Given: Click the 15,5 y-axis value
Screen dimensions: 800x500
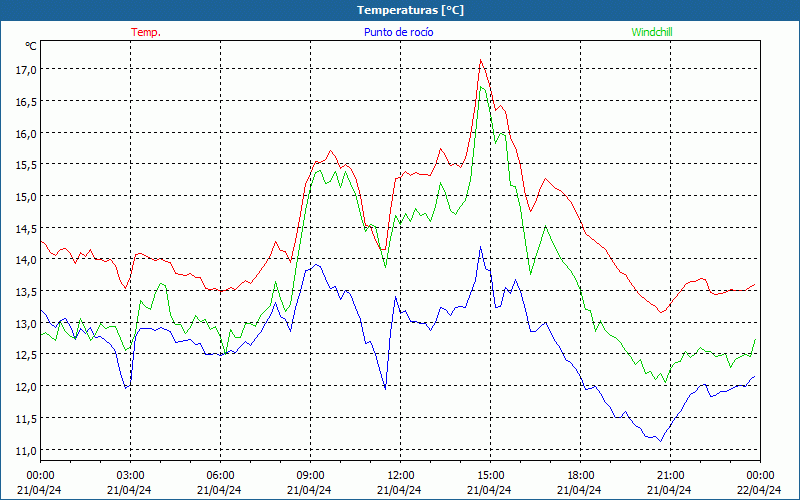Looking at the screenshot, I should pos(26,165).
